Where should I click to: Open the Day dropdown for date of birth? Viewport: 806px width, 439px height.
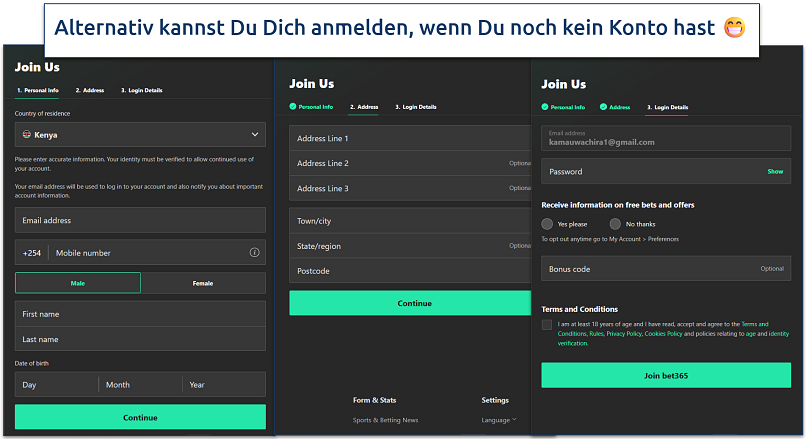pyautogui.click(x=56, y=384)
